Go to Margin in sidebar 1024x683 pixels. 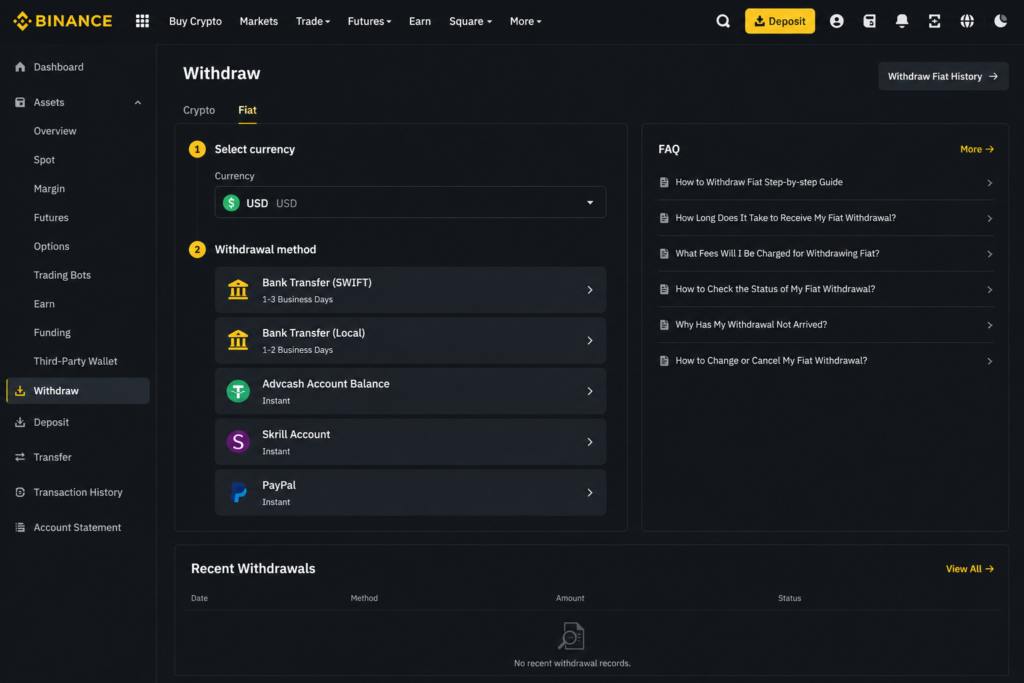(49, 188)
